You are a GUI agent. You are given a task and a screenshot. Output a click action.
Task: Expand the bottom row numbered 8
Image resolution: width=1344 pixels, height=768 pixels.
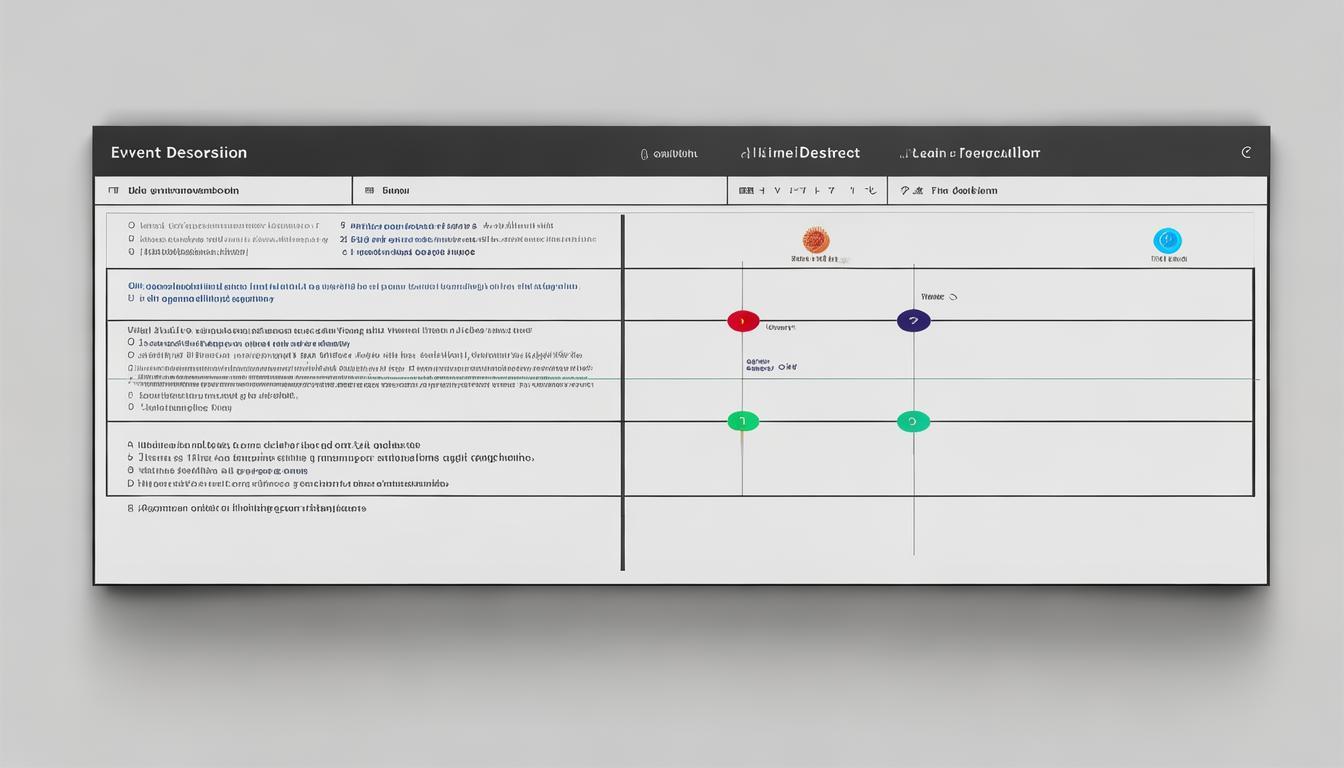(131, 508)
